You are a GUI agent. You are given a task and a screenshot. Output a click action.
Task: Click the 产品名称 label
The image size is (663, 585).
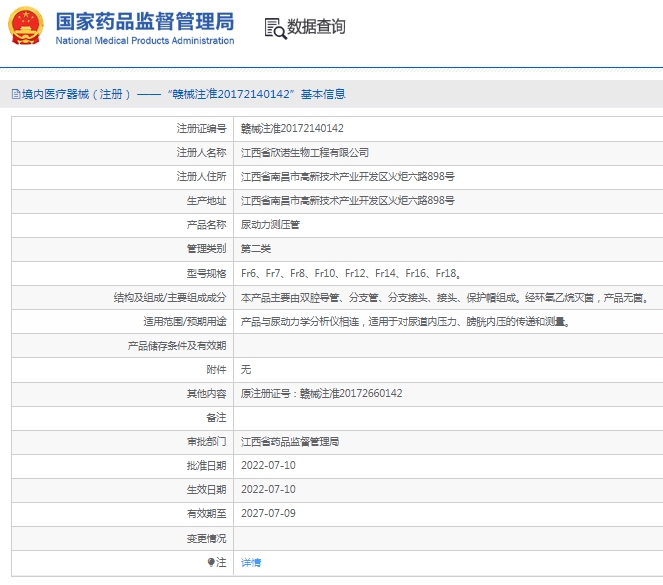click(206, 225)
